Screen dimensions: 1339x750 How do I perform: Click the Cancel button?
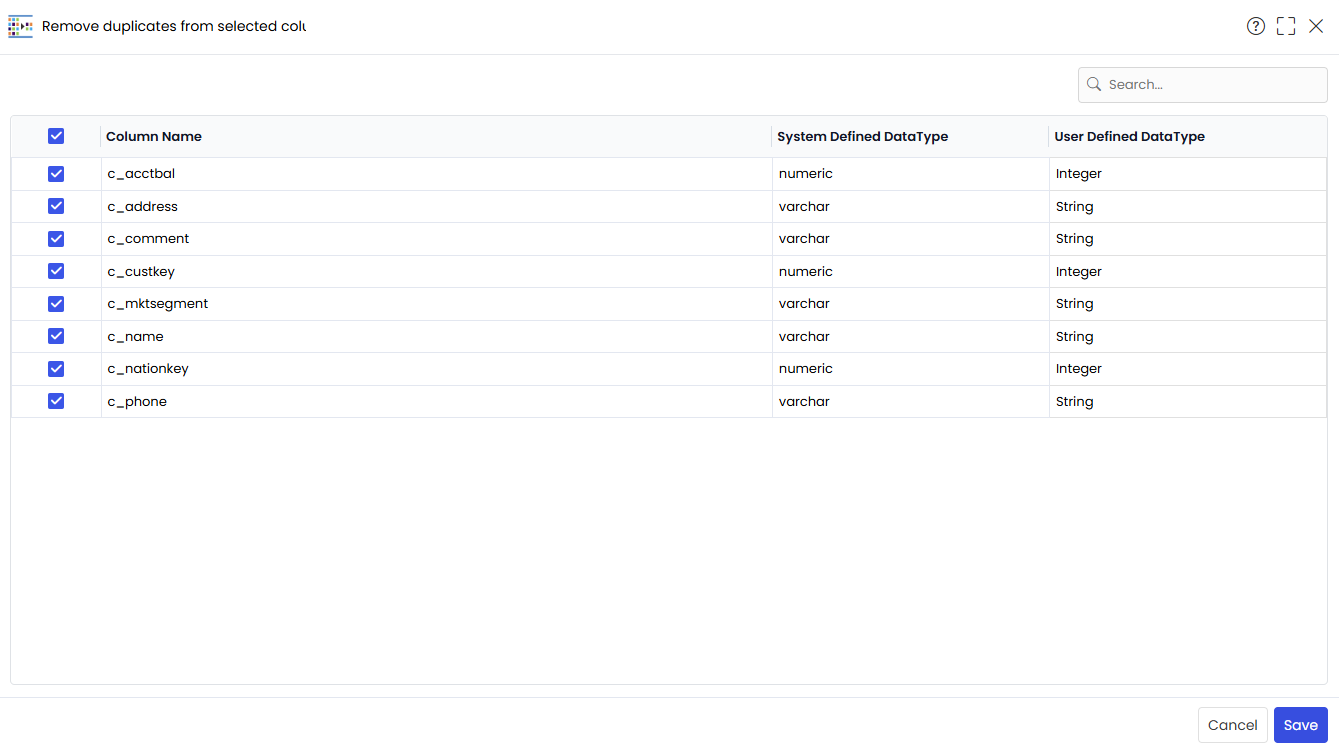pyautogui.click(x=1232, y=725)
